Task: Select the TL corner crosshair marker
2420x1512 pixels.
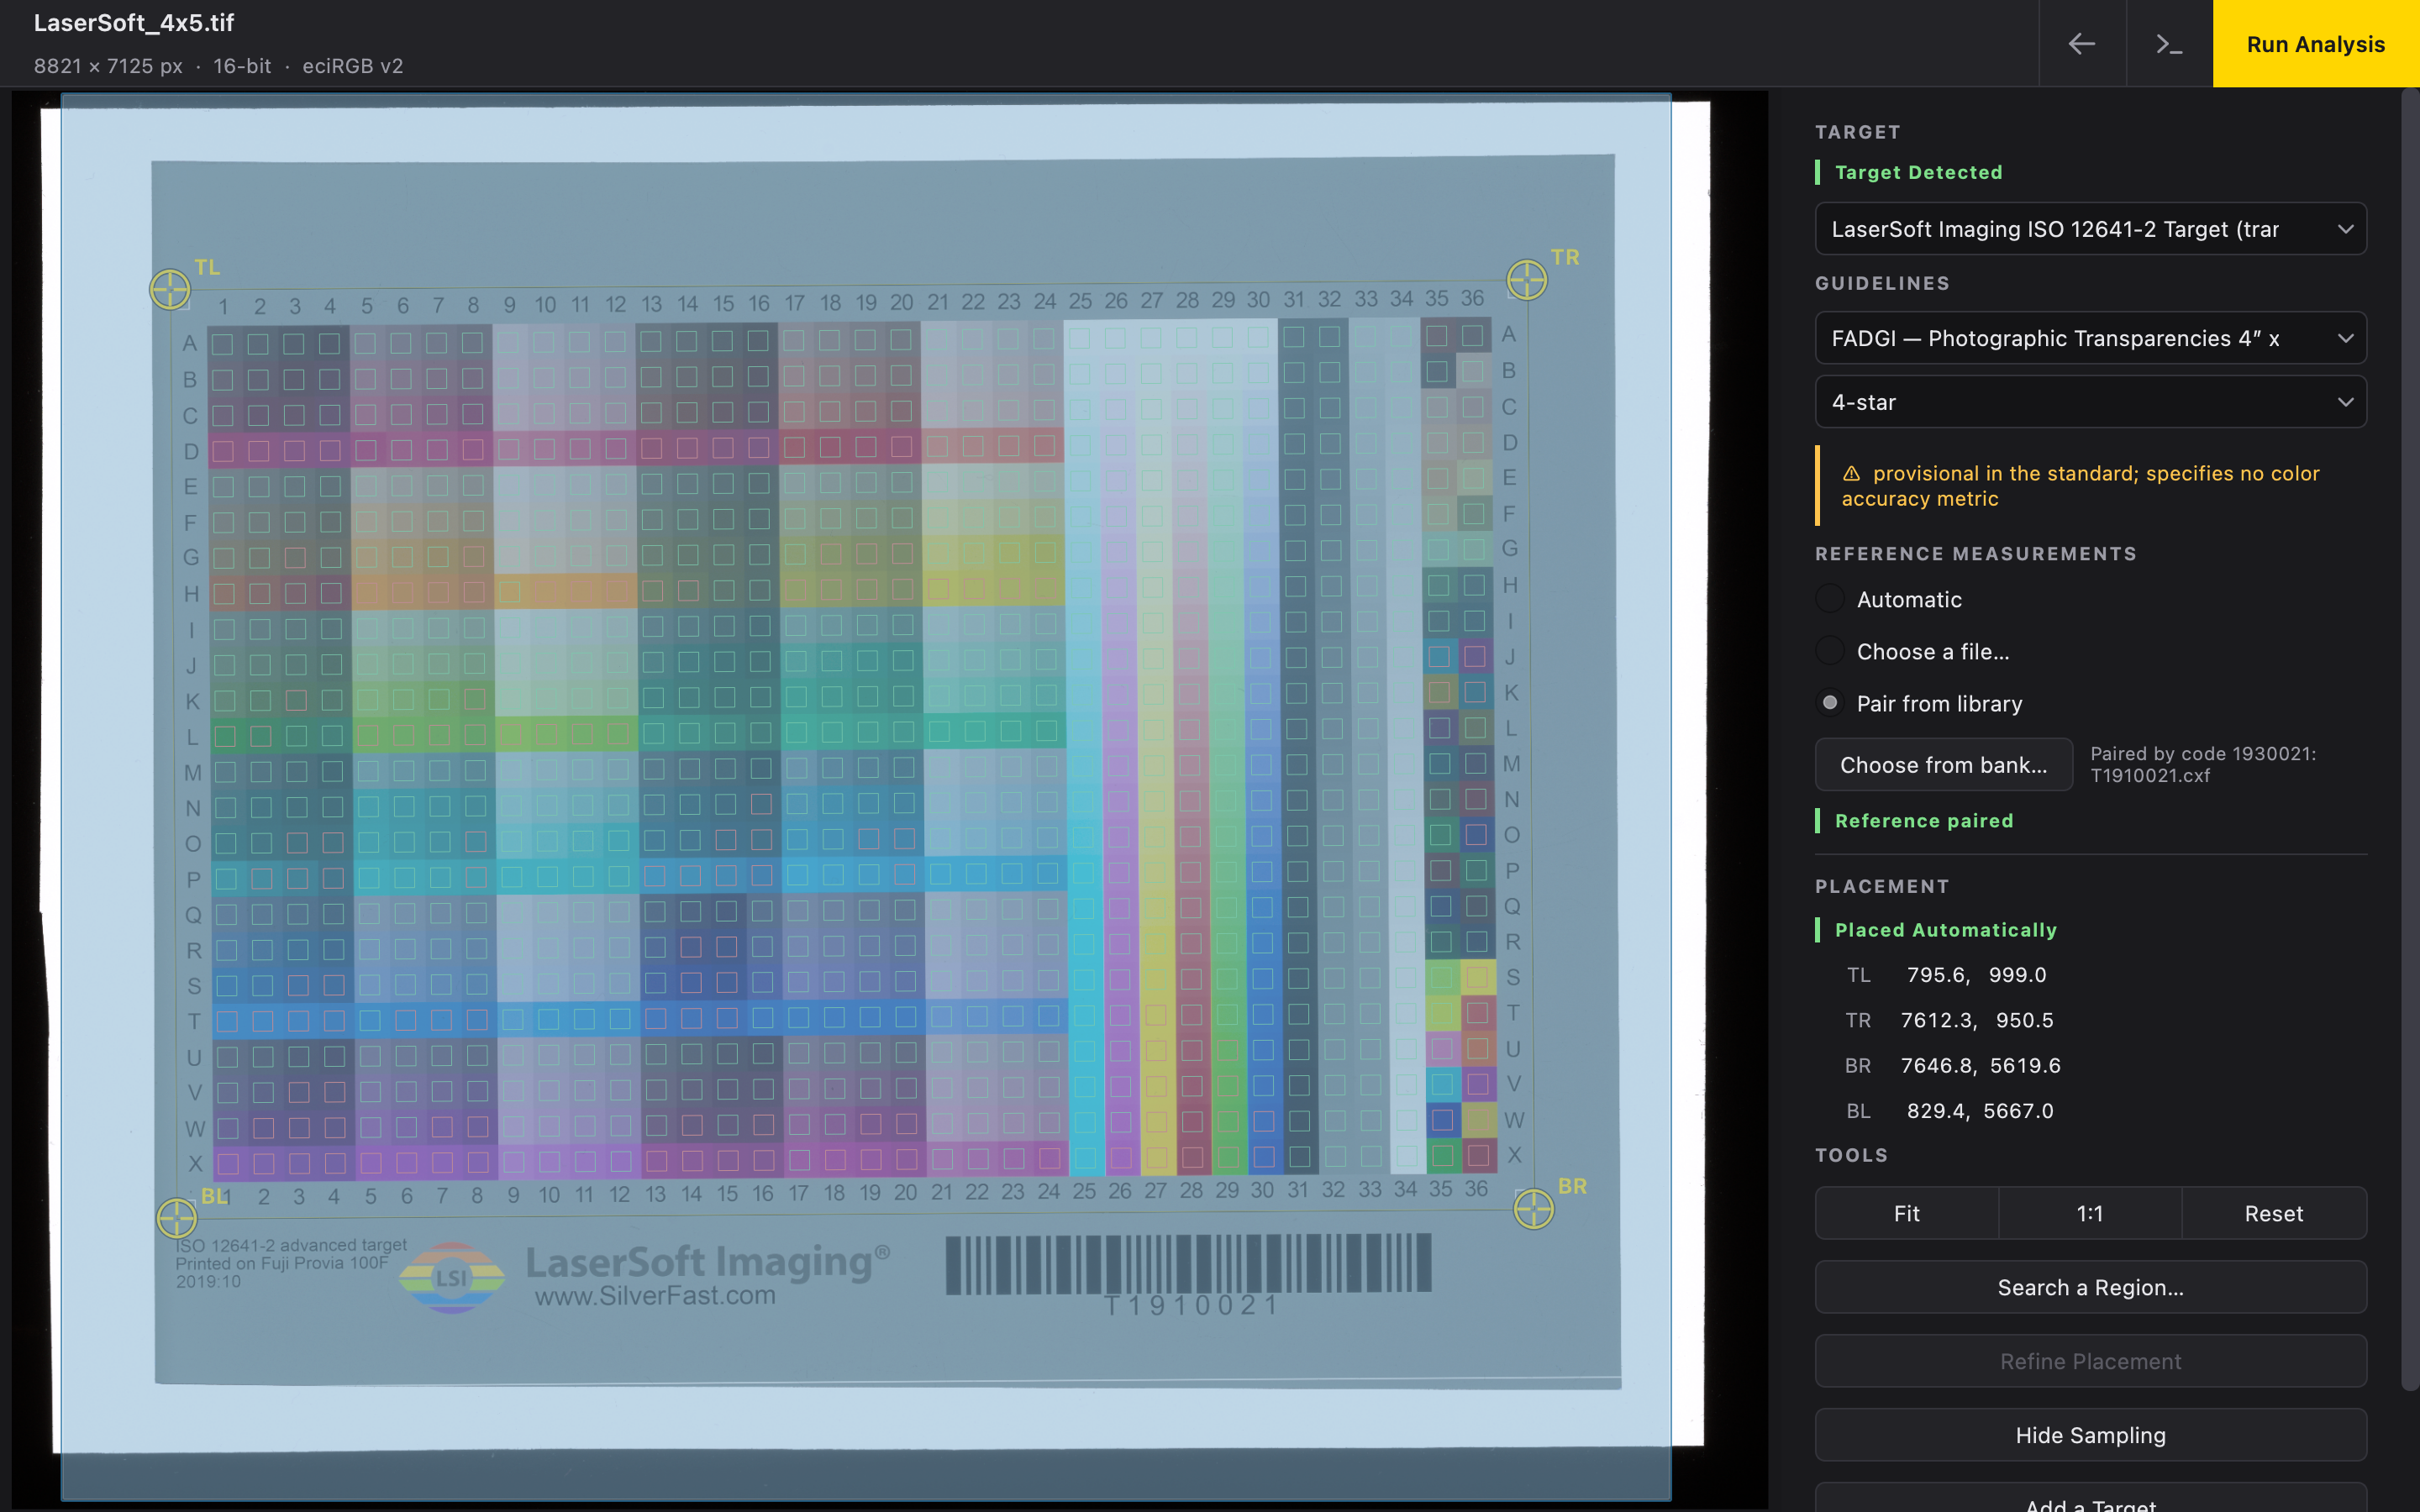Action: point(170,289)
